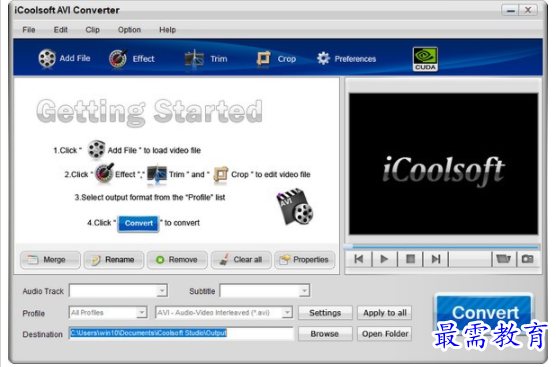This screenshot has width=556, height=367.
Task: Open the Crop tool
Action: pos(263,59)
